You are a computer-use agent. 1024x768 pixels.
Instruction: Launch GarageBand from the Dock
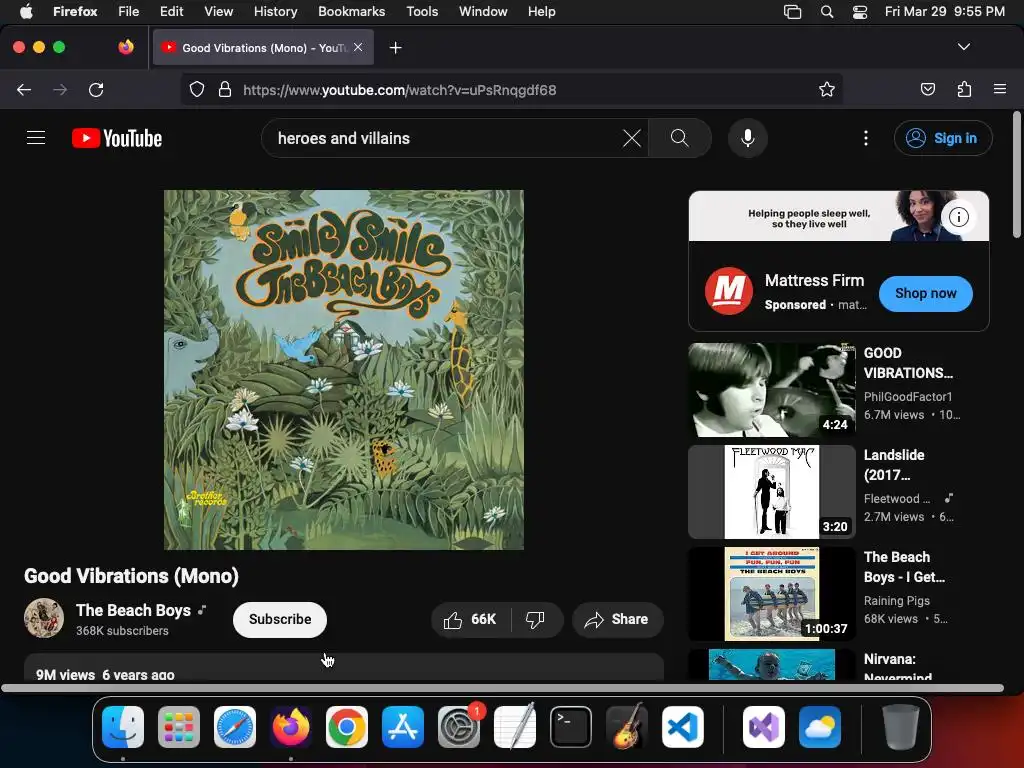click(627, 727)
